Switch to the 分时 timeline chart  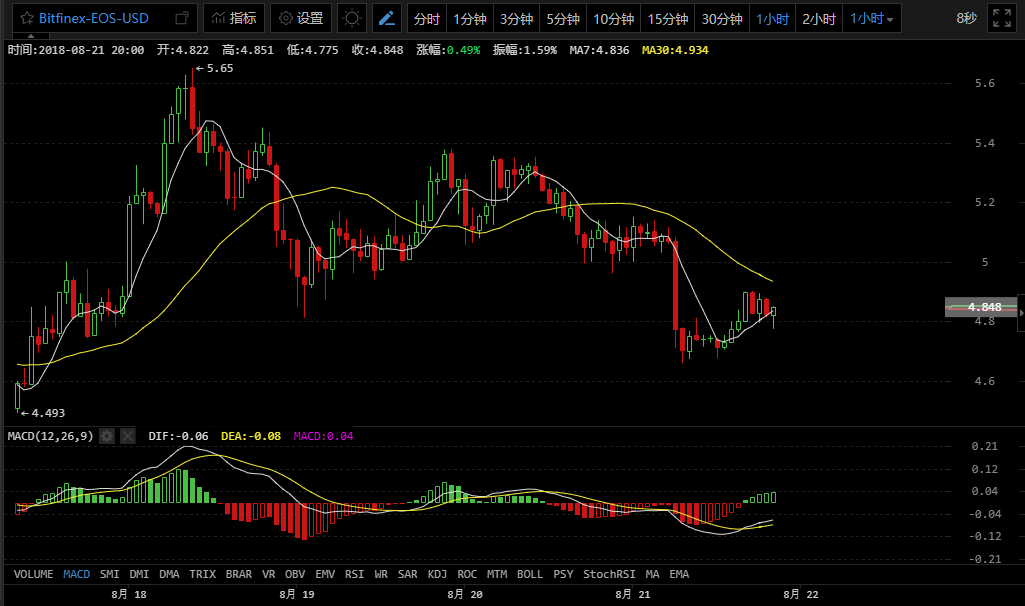pyautogui.click(x=427, y=19)
